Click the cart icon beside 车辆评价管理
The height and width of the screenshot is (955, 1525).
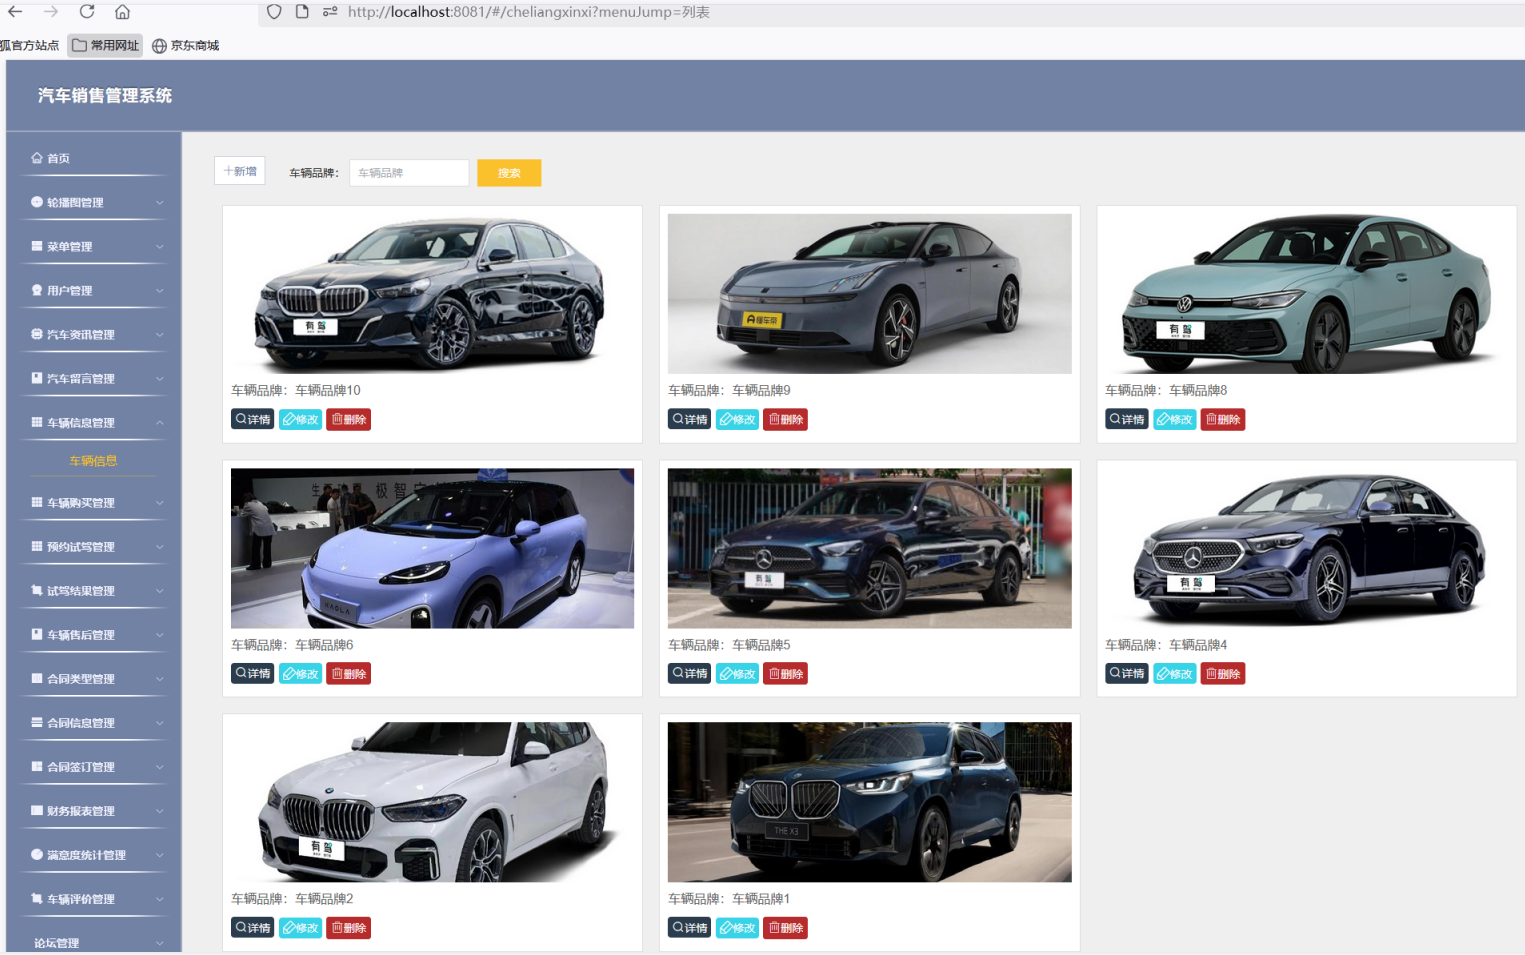pos(37,899)
